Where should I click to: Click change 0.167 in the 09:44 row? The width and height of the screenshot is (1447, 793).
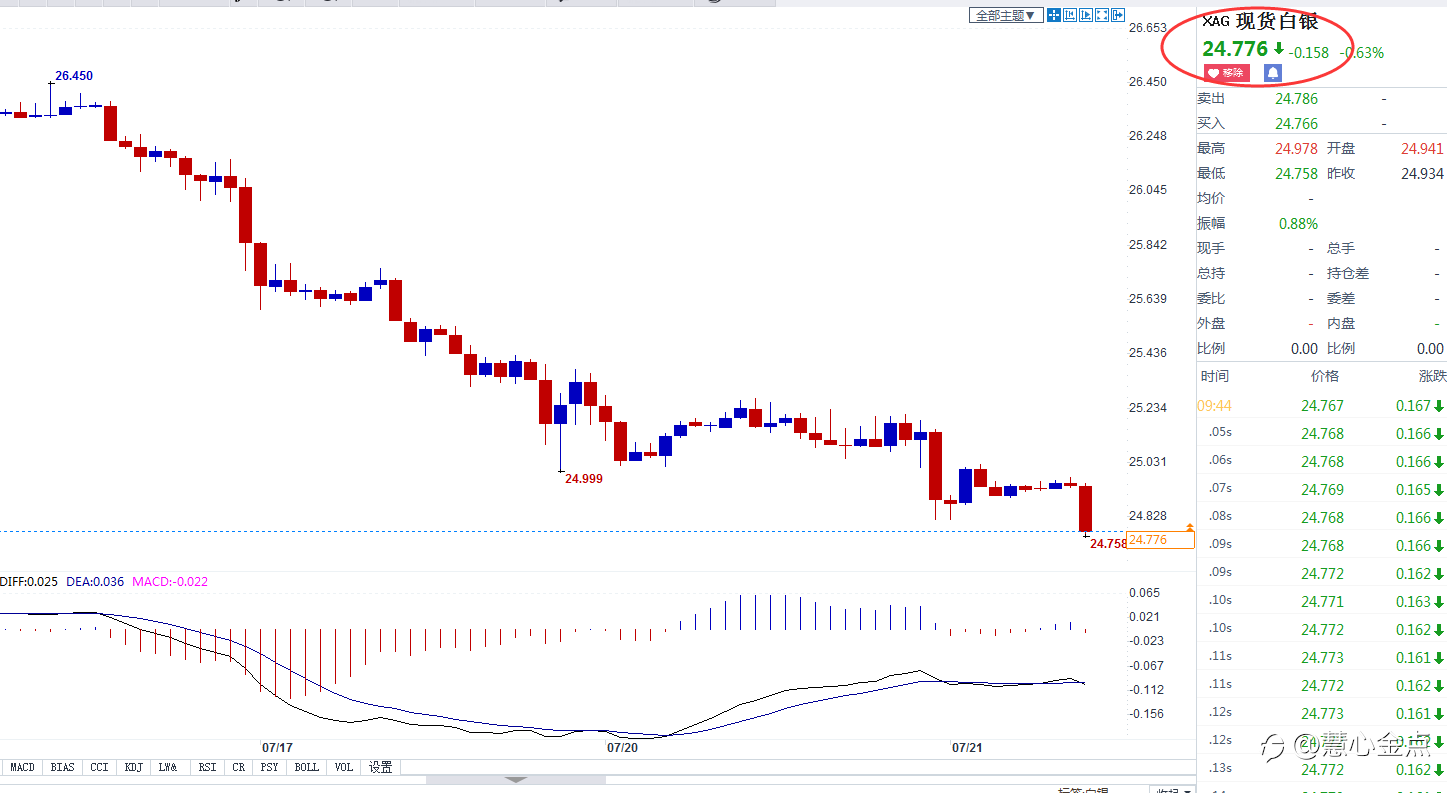1414,406
